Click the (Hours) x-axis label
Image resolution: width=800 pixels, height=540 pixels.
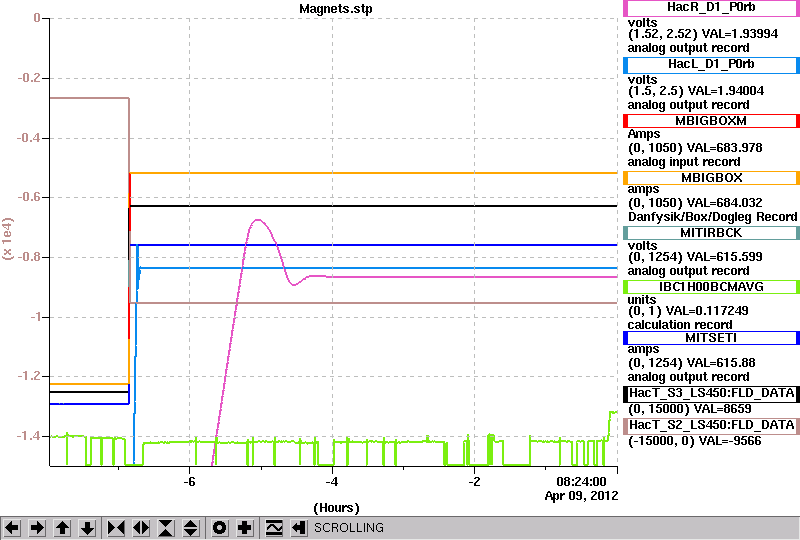pos(336,508)
